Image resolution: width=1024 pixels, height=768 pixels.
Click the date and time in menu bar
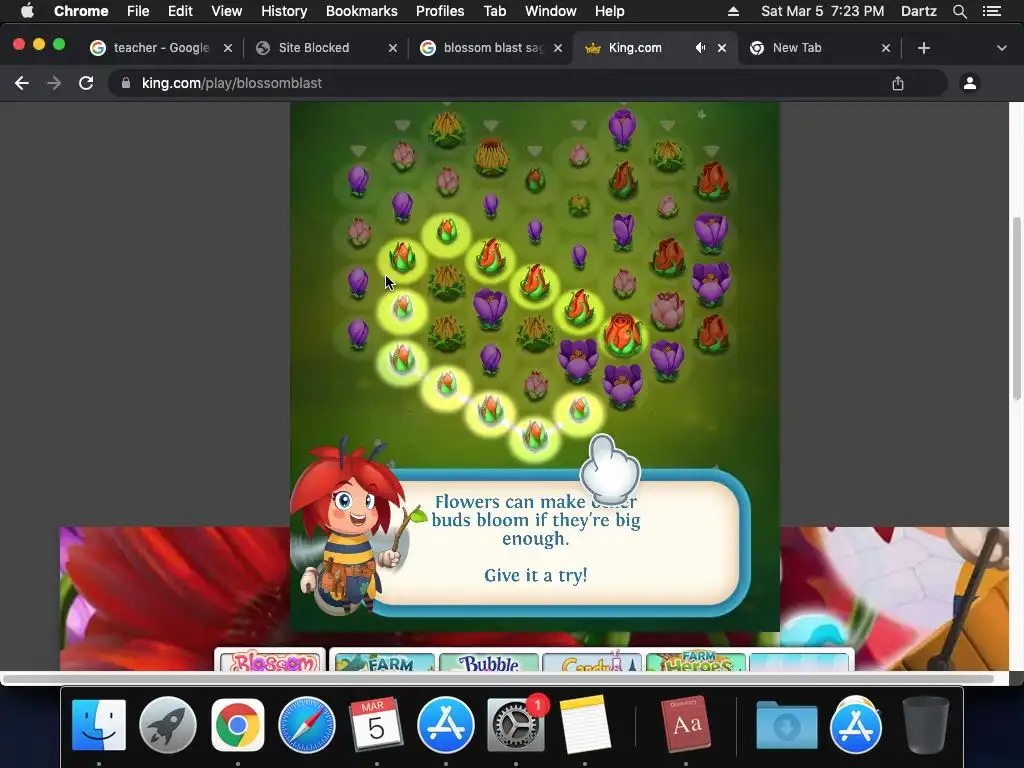[822, 11]
